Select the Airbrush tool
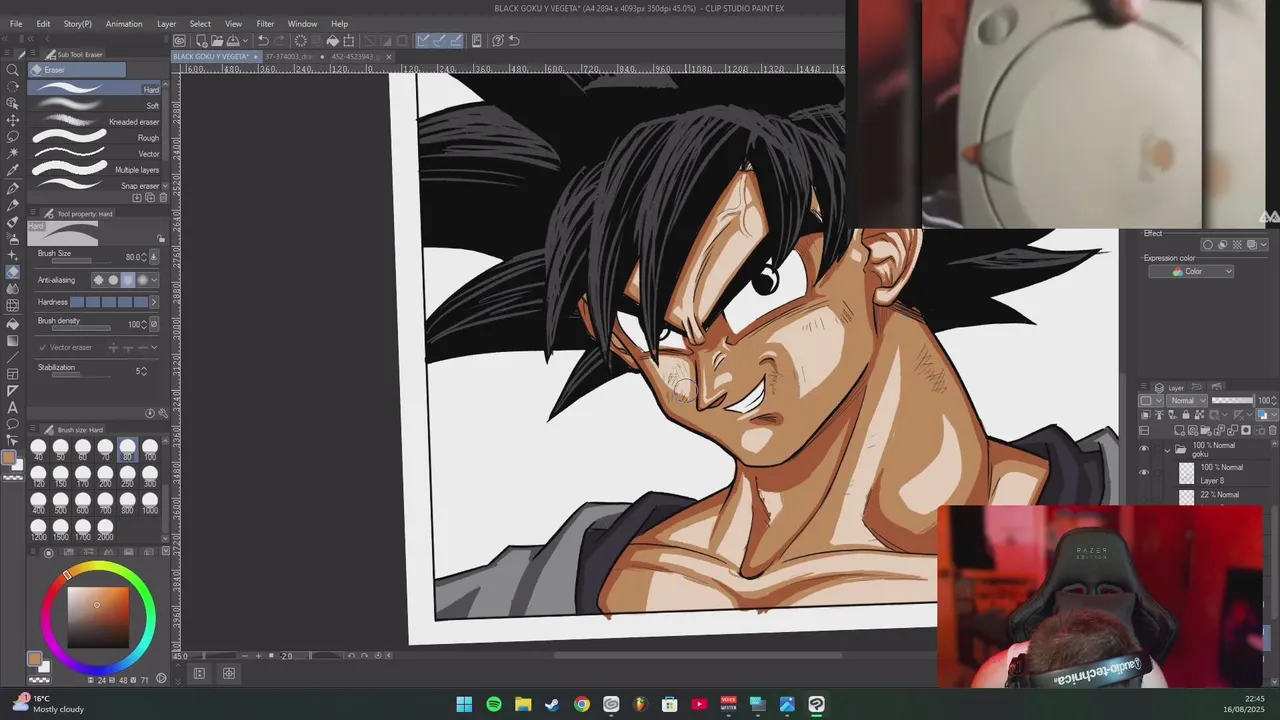 point(13,238)
